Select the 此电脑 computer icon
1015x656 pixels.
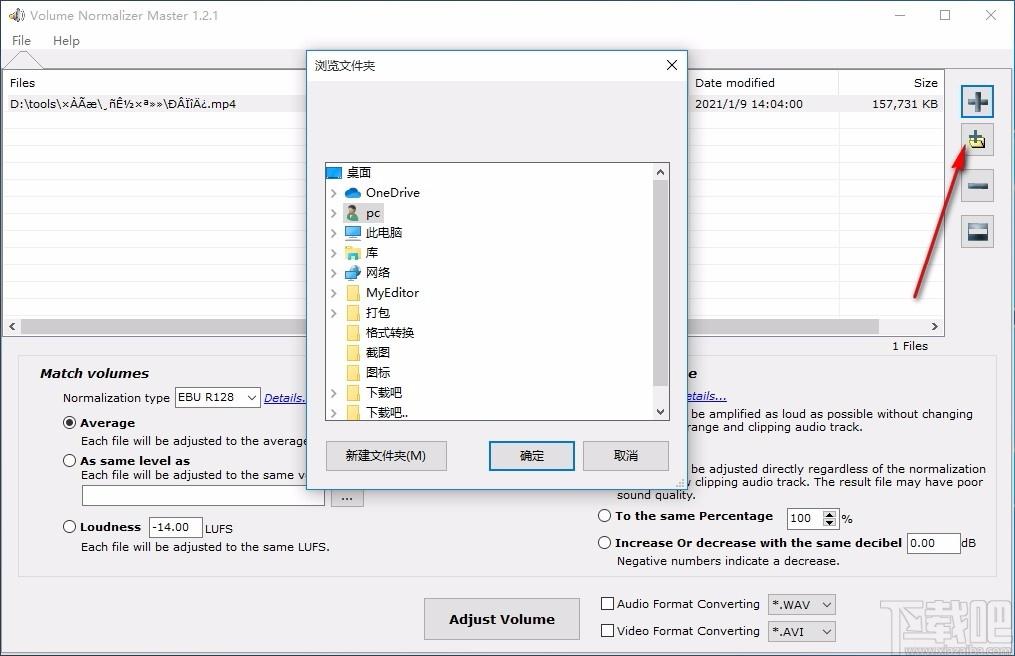353,232
